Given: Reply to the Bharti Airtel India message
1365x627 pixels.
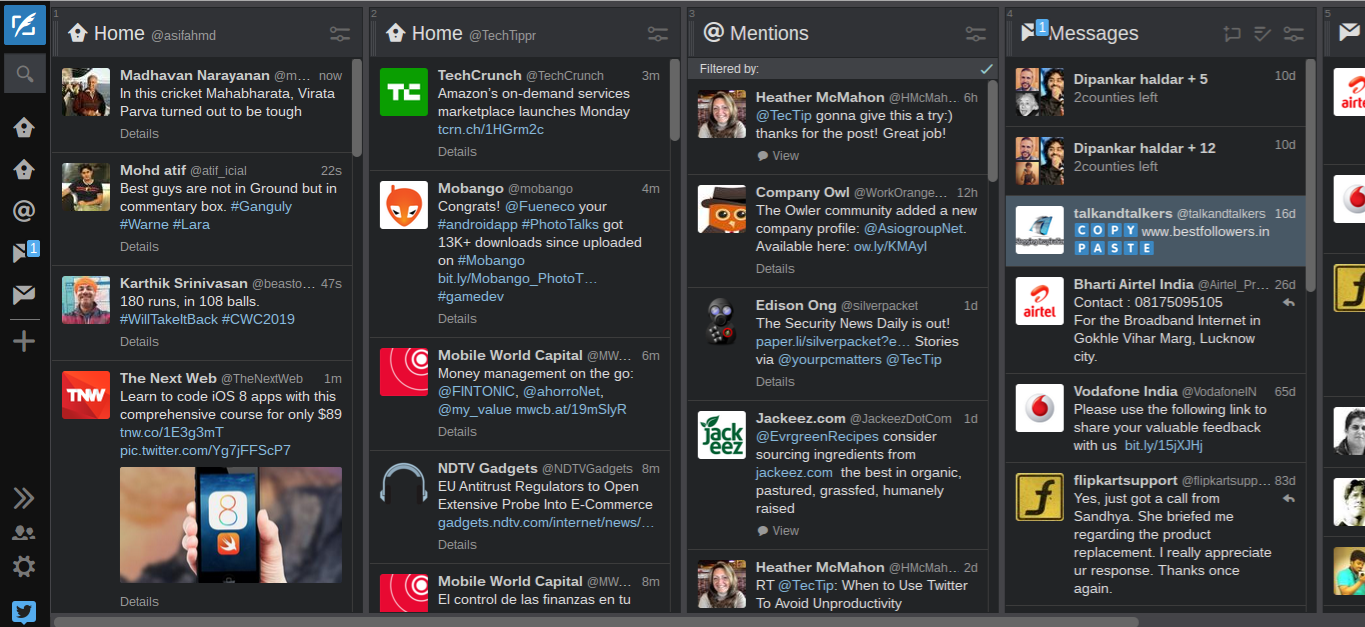Looking at the screenshot, I should coord(1289,303).
